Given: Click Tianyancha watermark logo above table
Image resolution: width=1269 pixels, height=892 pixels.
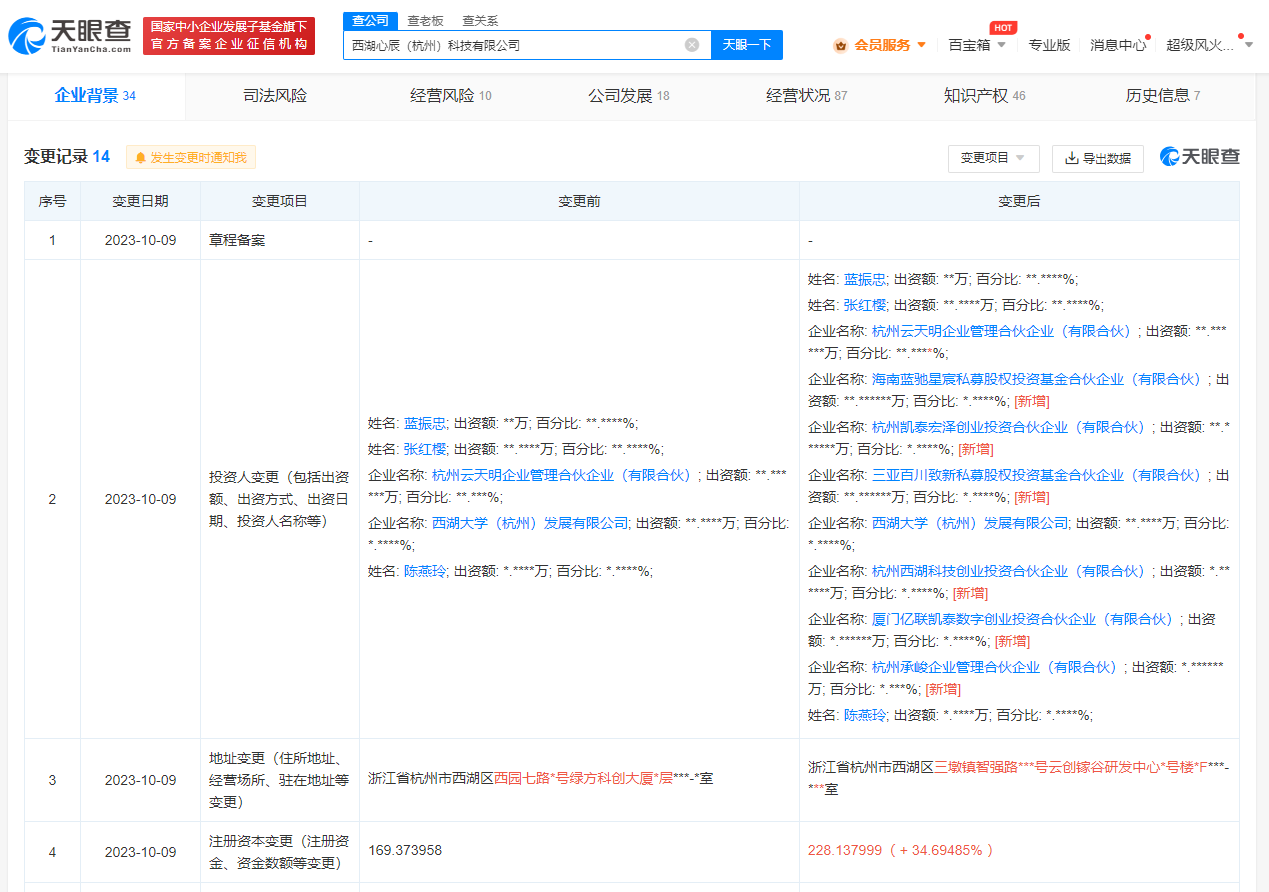Looking at the screenshot, I should tap(1199, 157).
